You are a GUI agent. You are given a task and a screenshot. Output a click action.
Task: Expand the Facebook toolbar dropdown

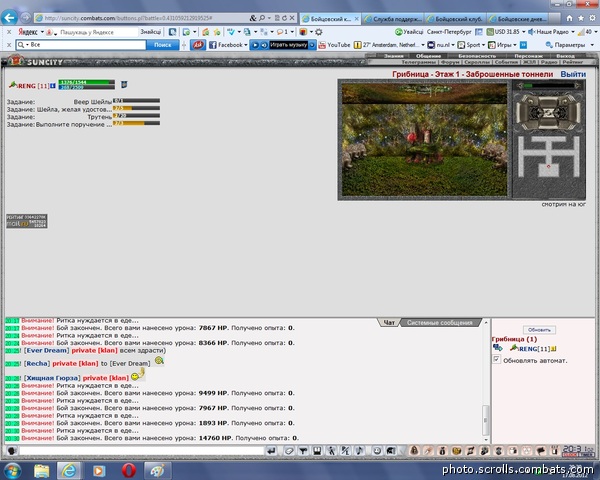[x=246, y=45]
